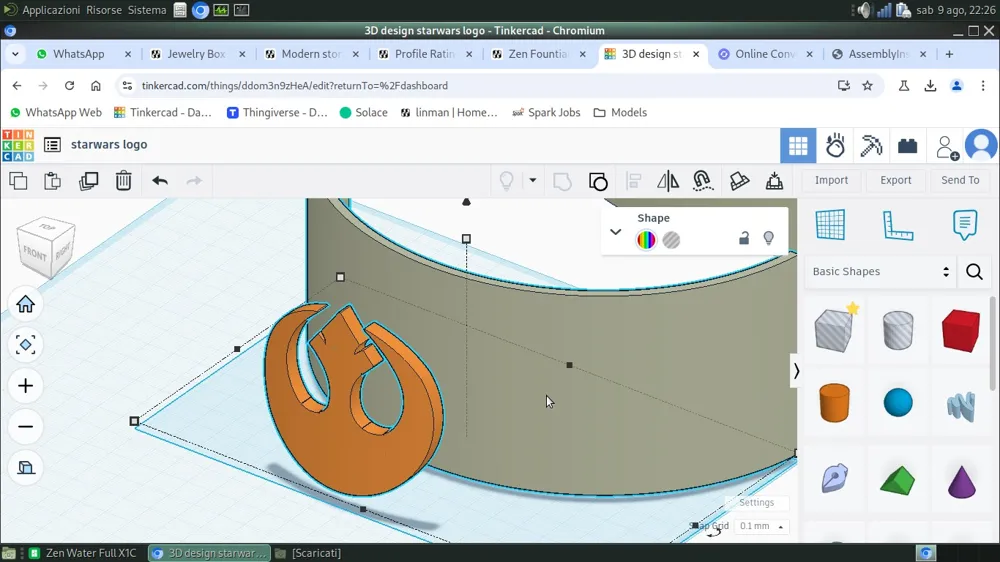Image resolution: width=1000 pixels, height=562 pixels.
Task: Open the visibility options dropdown arrow
Action: (x=533, y=181)
